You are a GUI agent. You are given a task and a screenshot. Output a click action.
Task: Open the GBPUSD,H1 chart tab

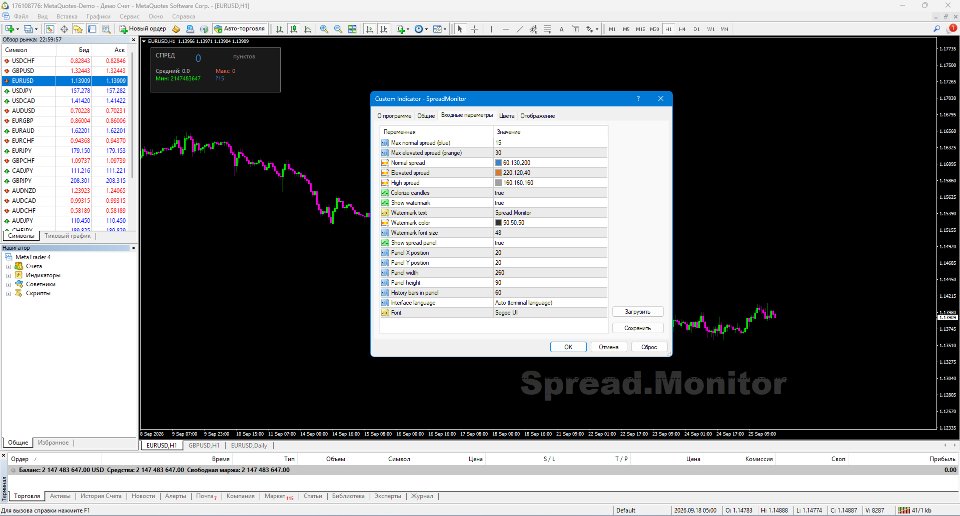pos(204,446)
